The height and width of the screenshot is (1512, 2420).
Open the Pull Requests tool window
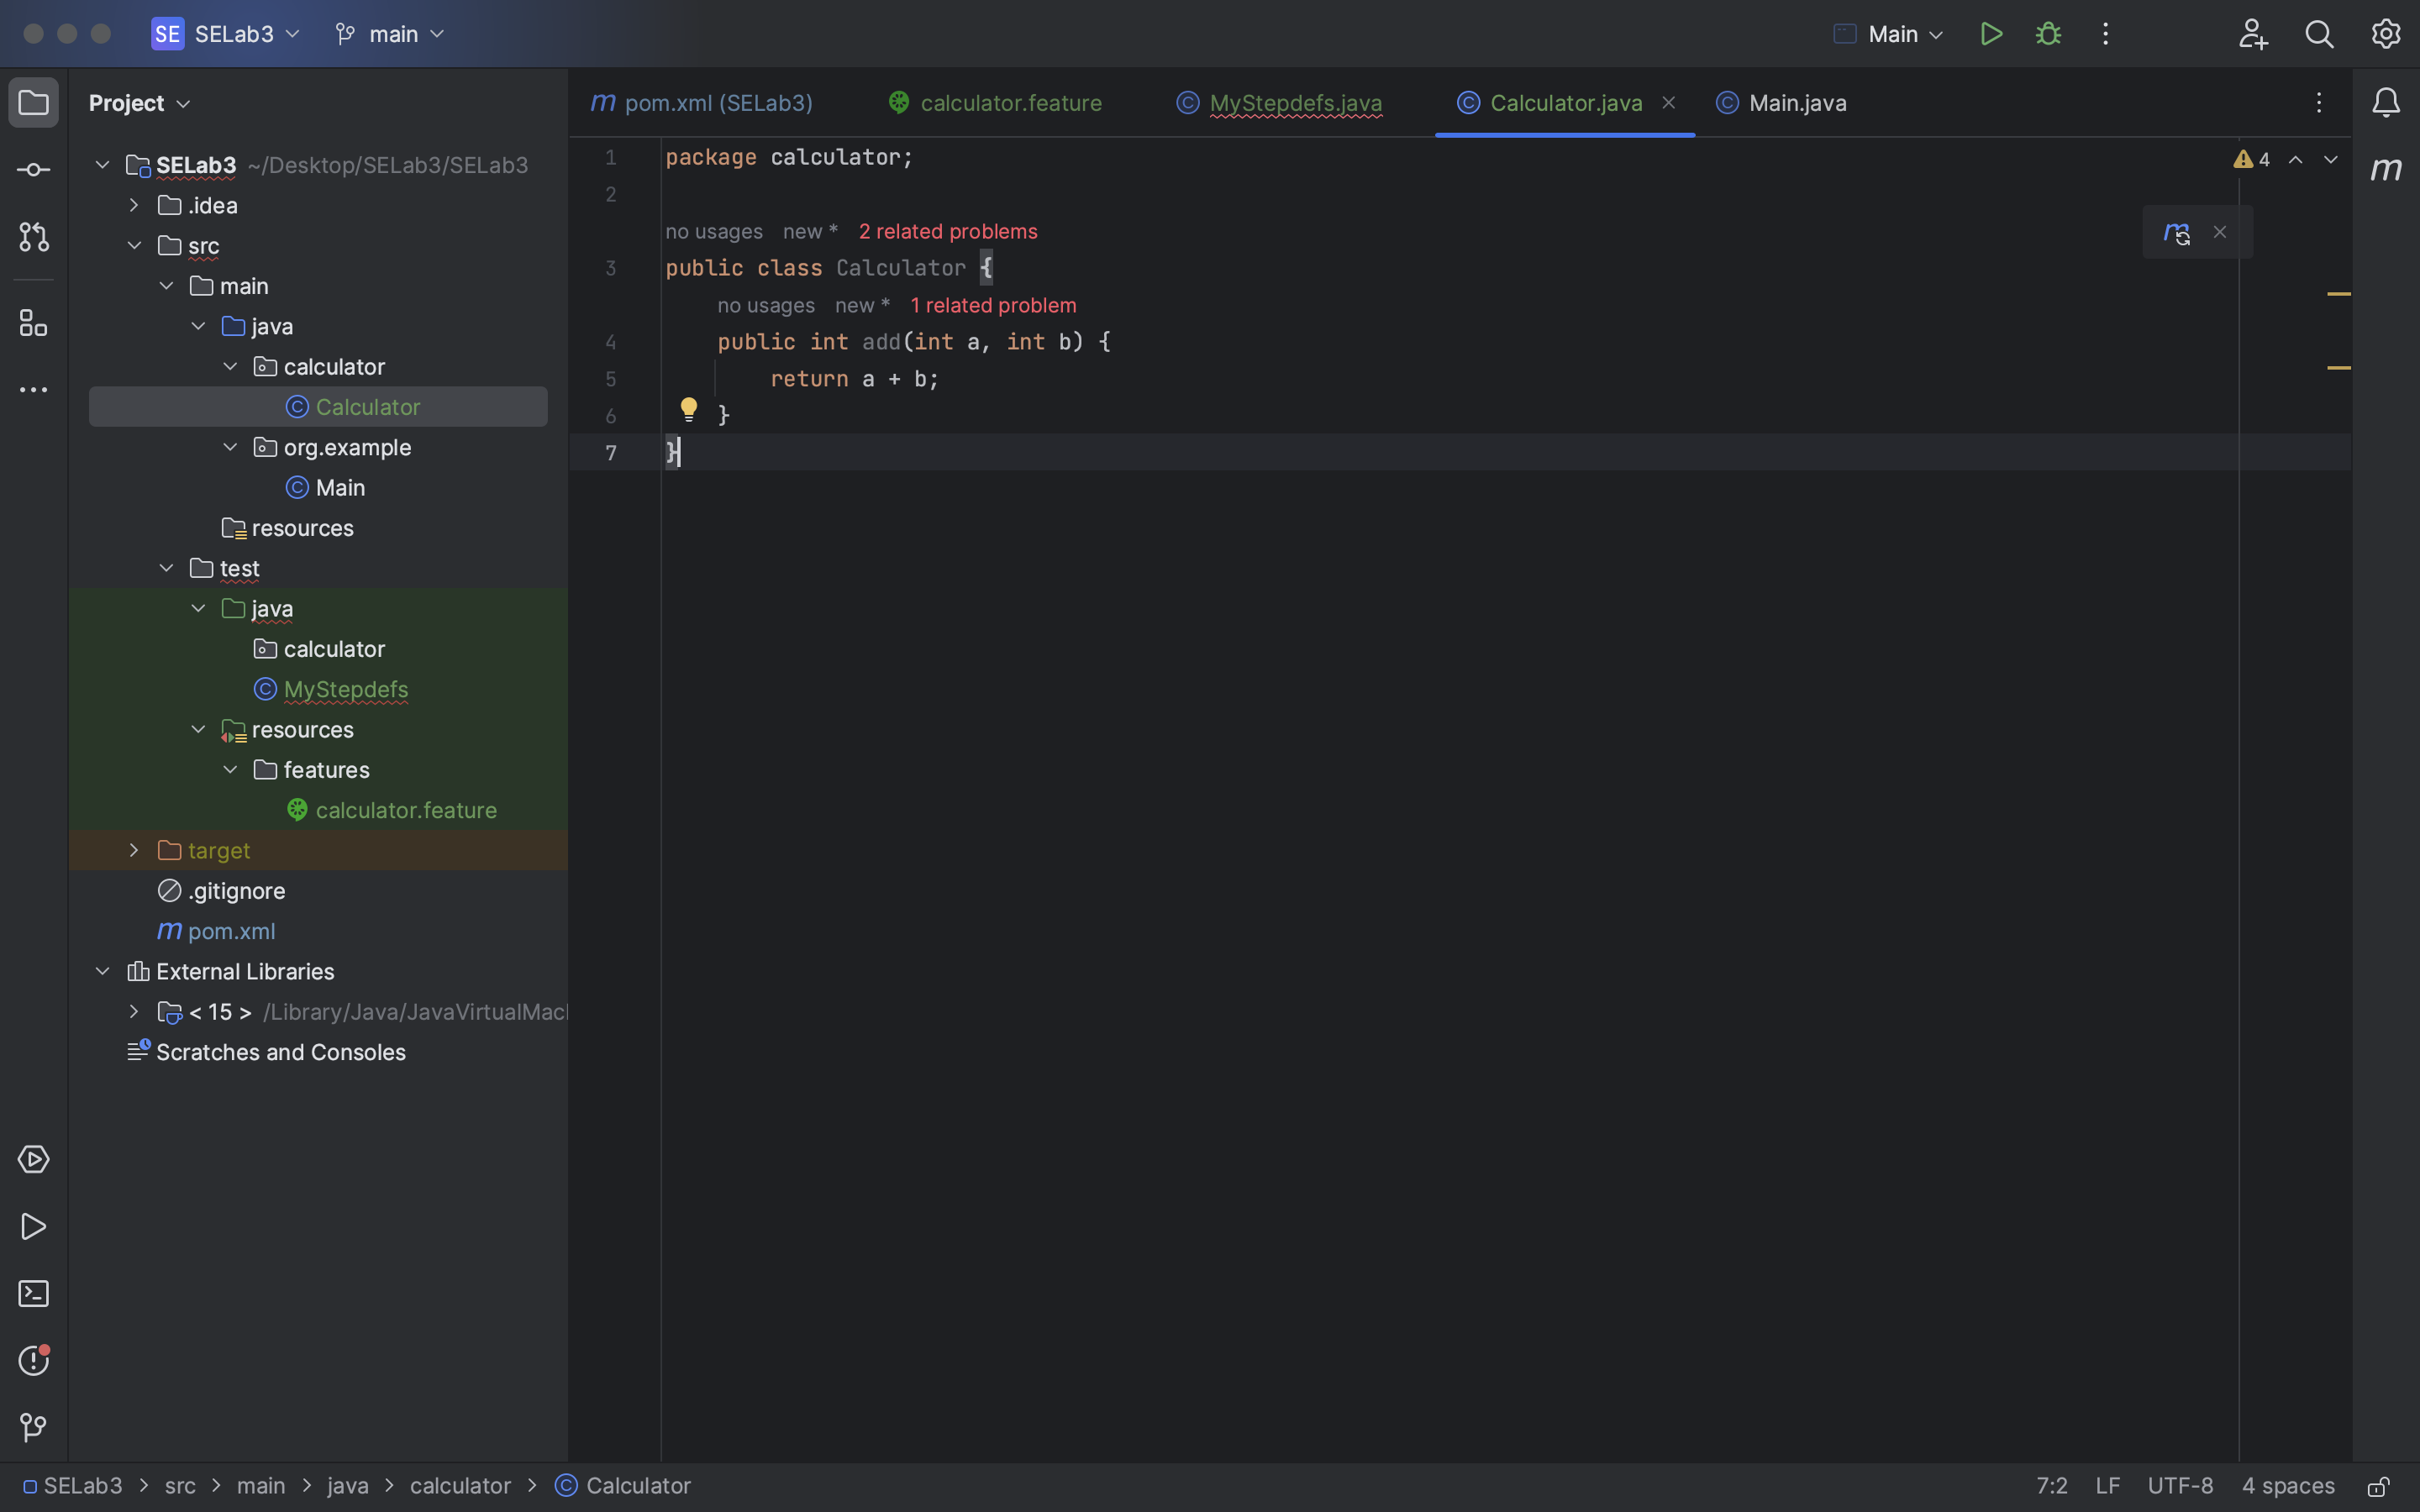(x=34, y=237)
